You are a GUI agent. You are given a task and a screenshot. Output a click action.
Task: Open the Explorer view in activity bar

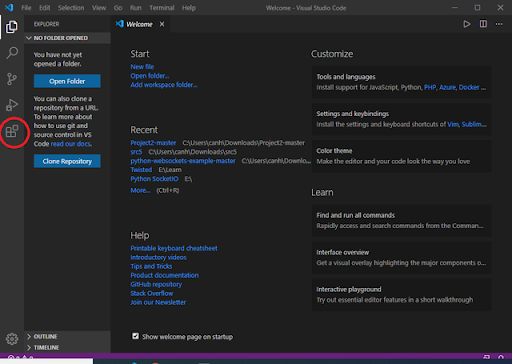click(12, 27)
